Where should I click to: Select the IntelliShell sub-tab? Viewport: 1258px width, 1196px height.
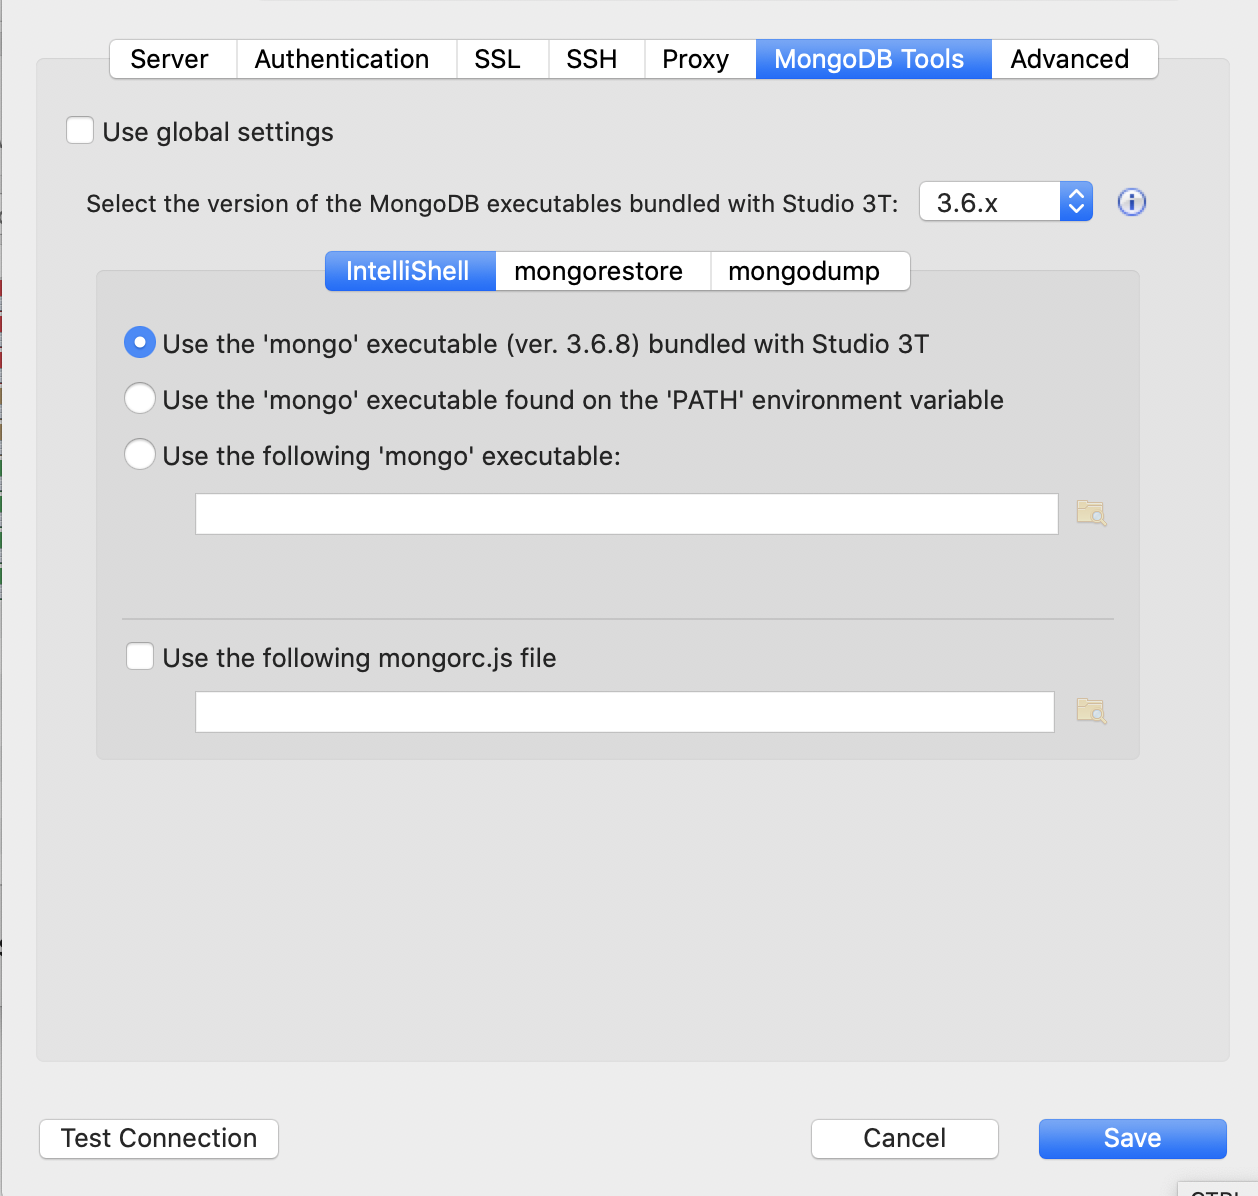410,271
